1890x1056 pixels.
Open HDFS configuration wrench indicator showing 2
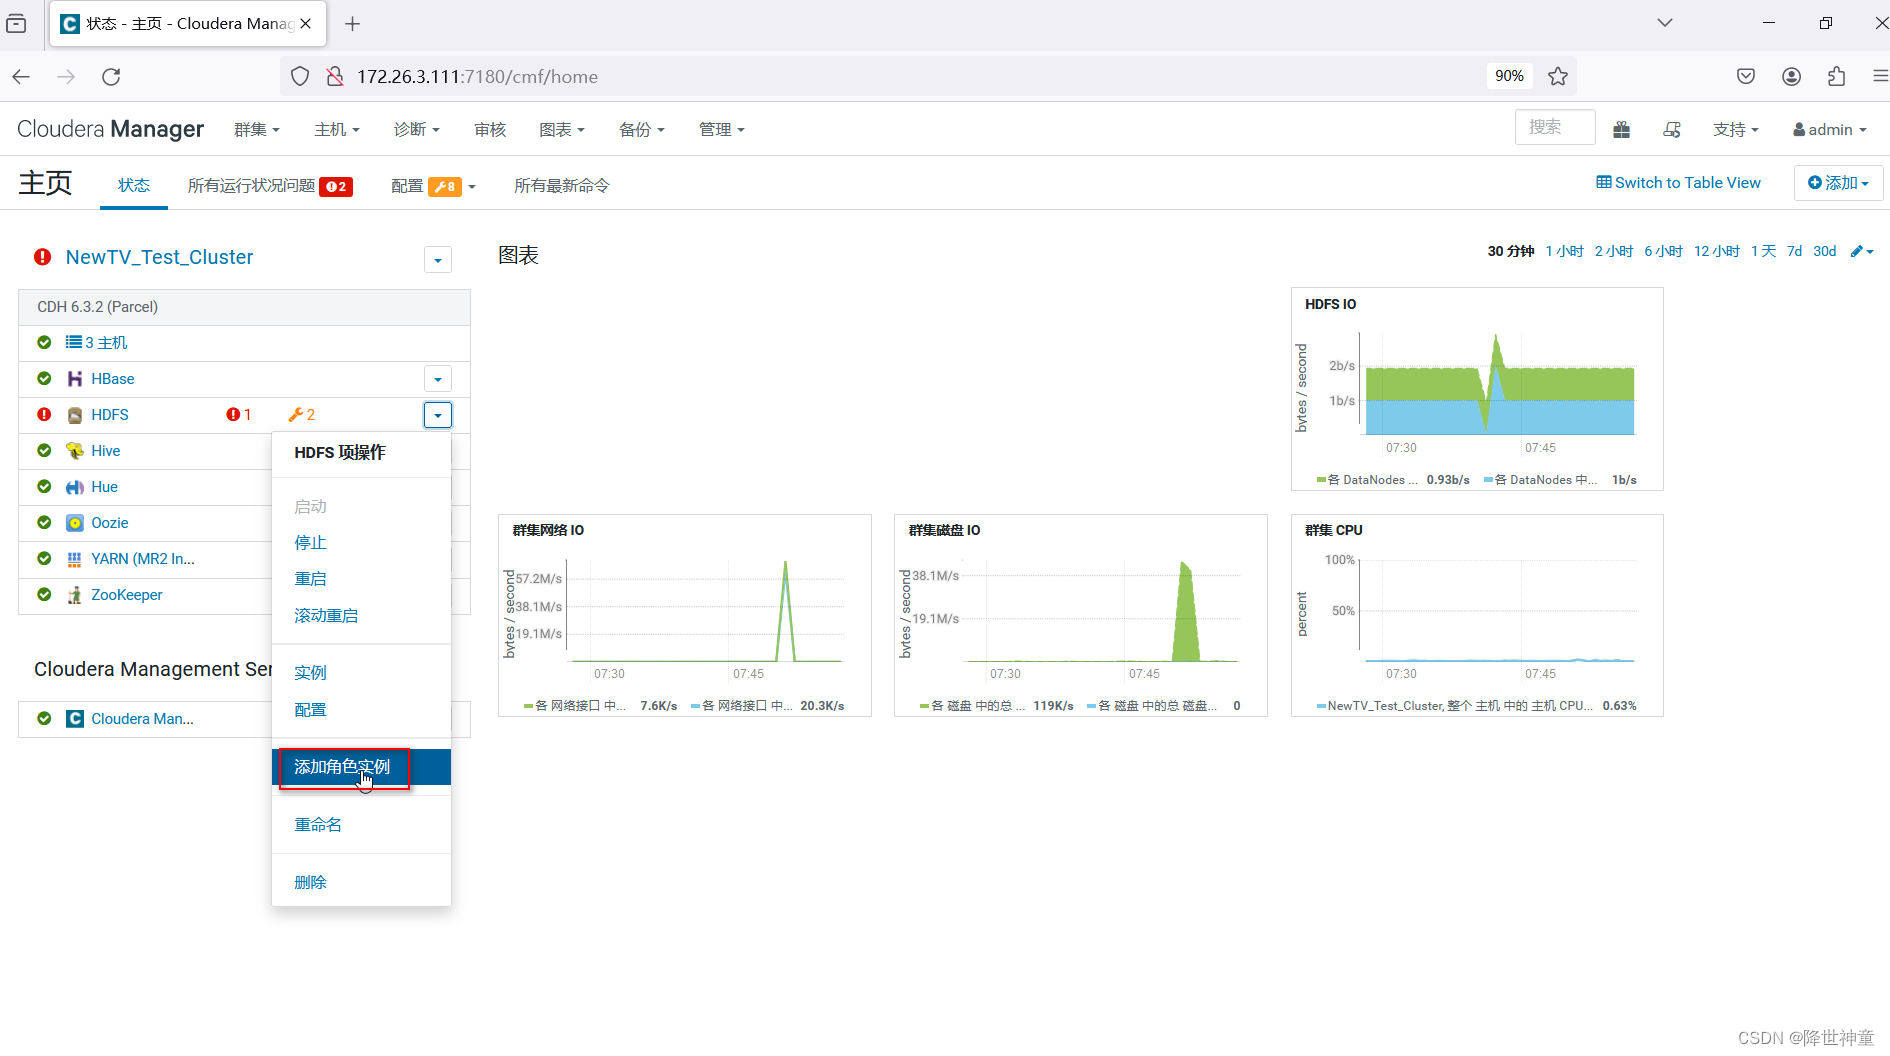click(301, 415)
